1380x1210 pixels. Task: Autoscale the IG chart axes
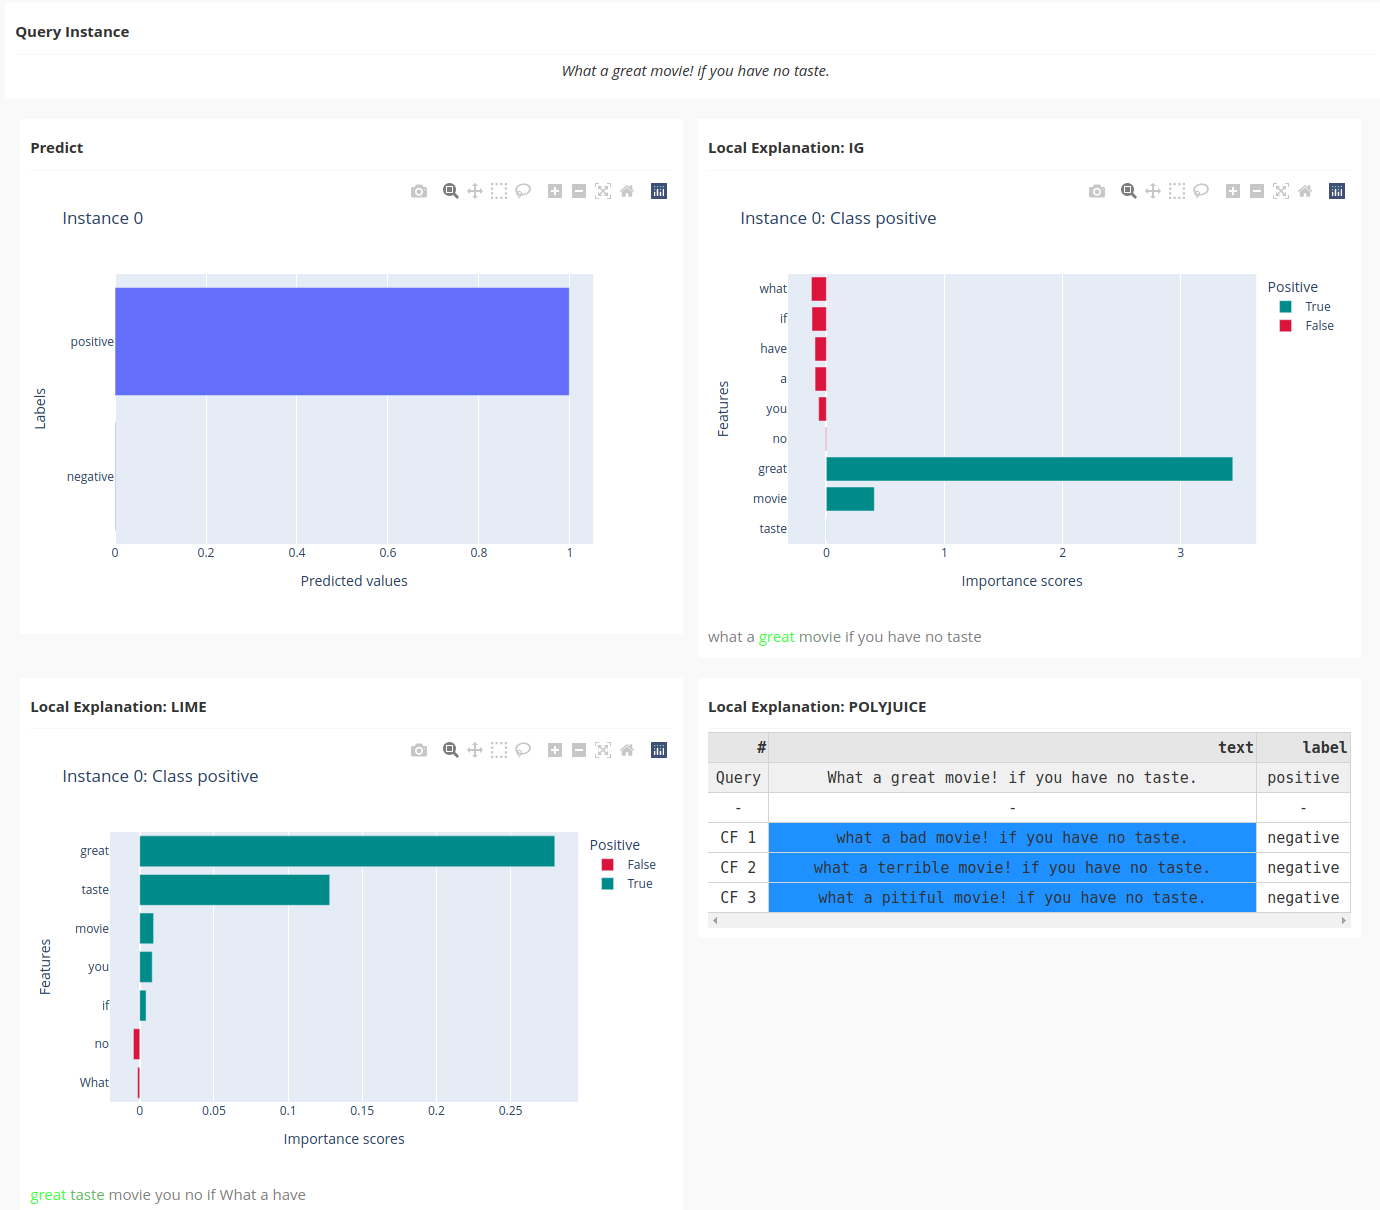click(x=1281, y=191)
